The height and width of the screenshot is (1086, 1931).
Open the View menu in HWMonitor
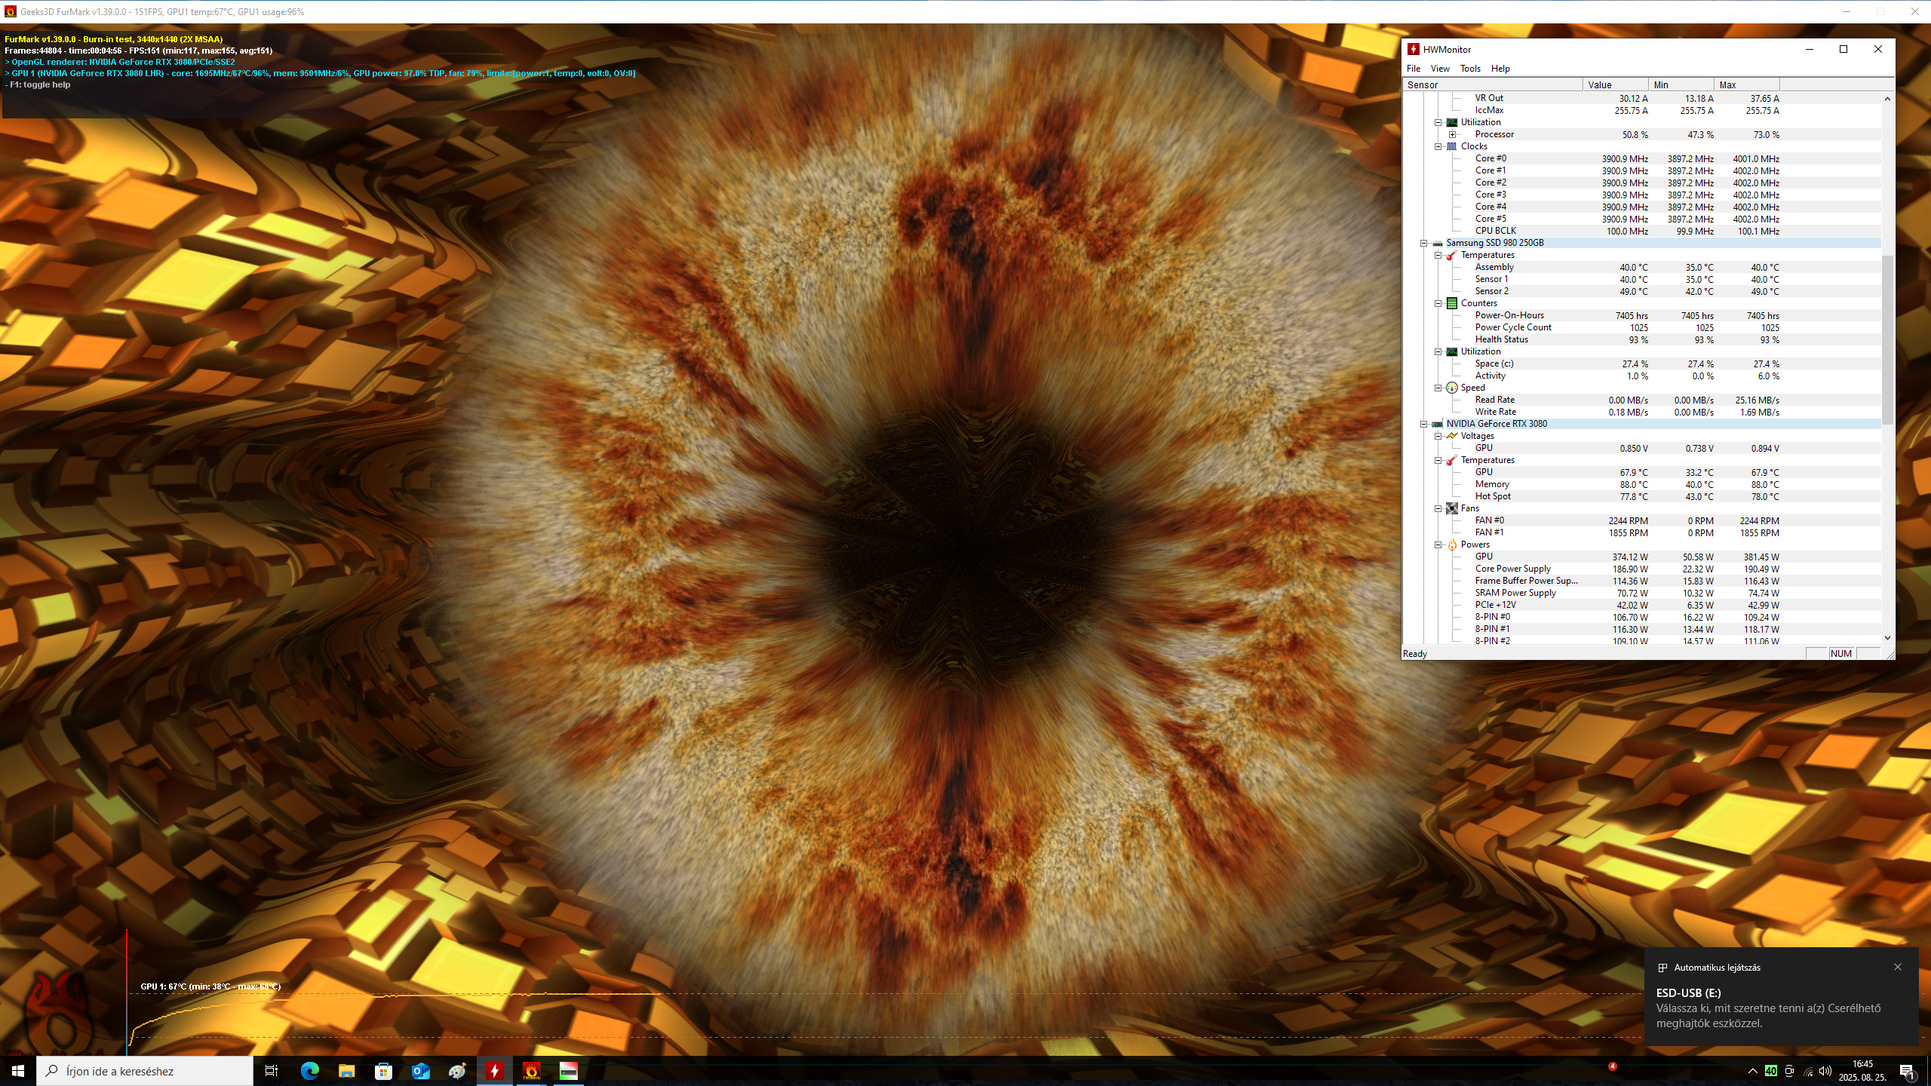(x=1439, y=69)
